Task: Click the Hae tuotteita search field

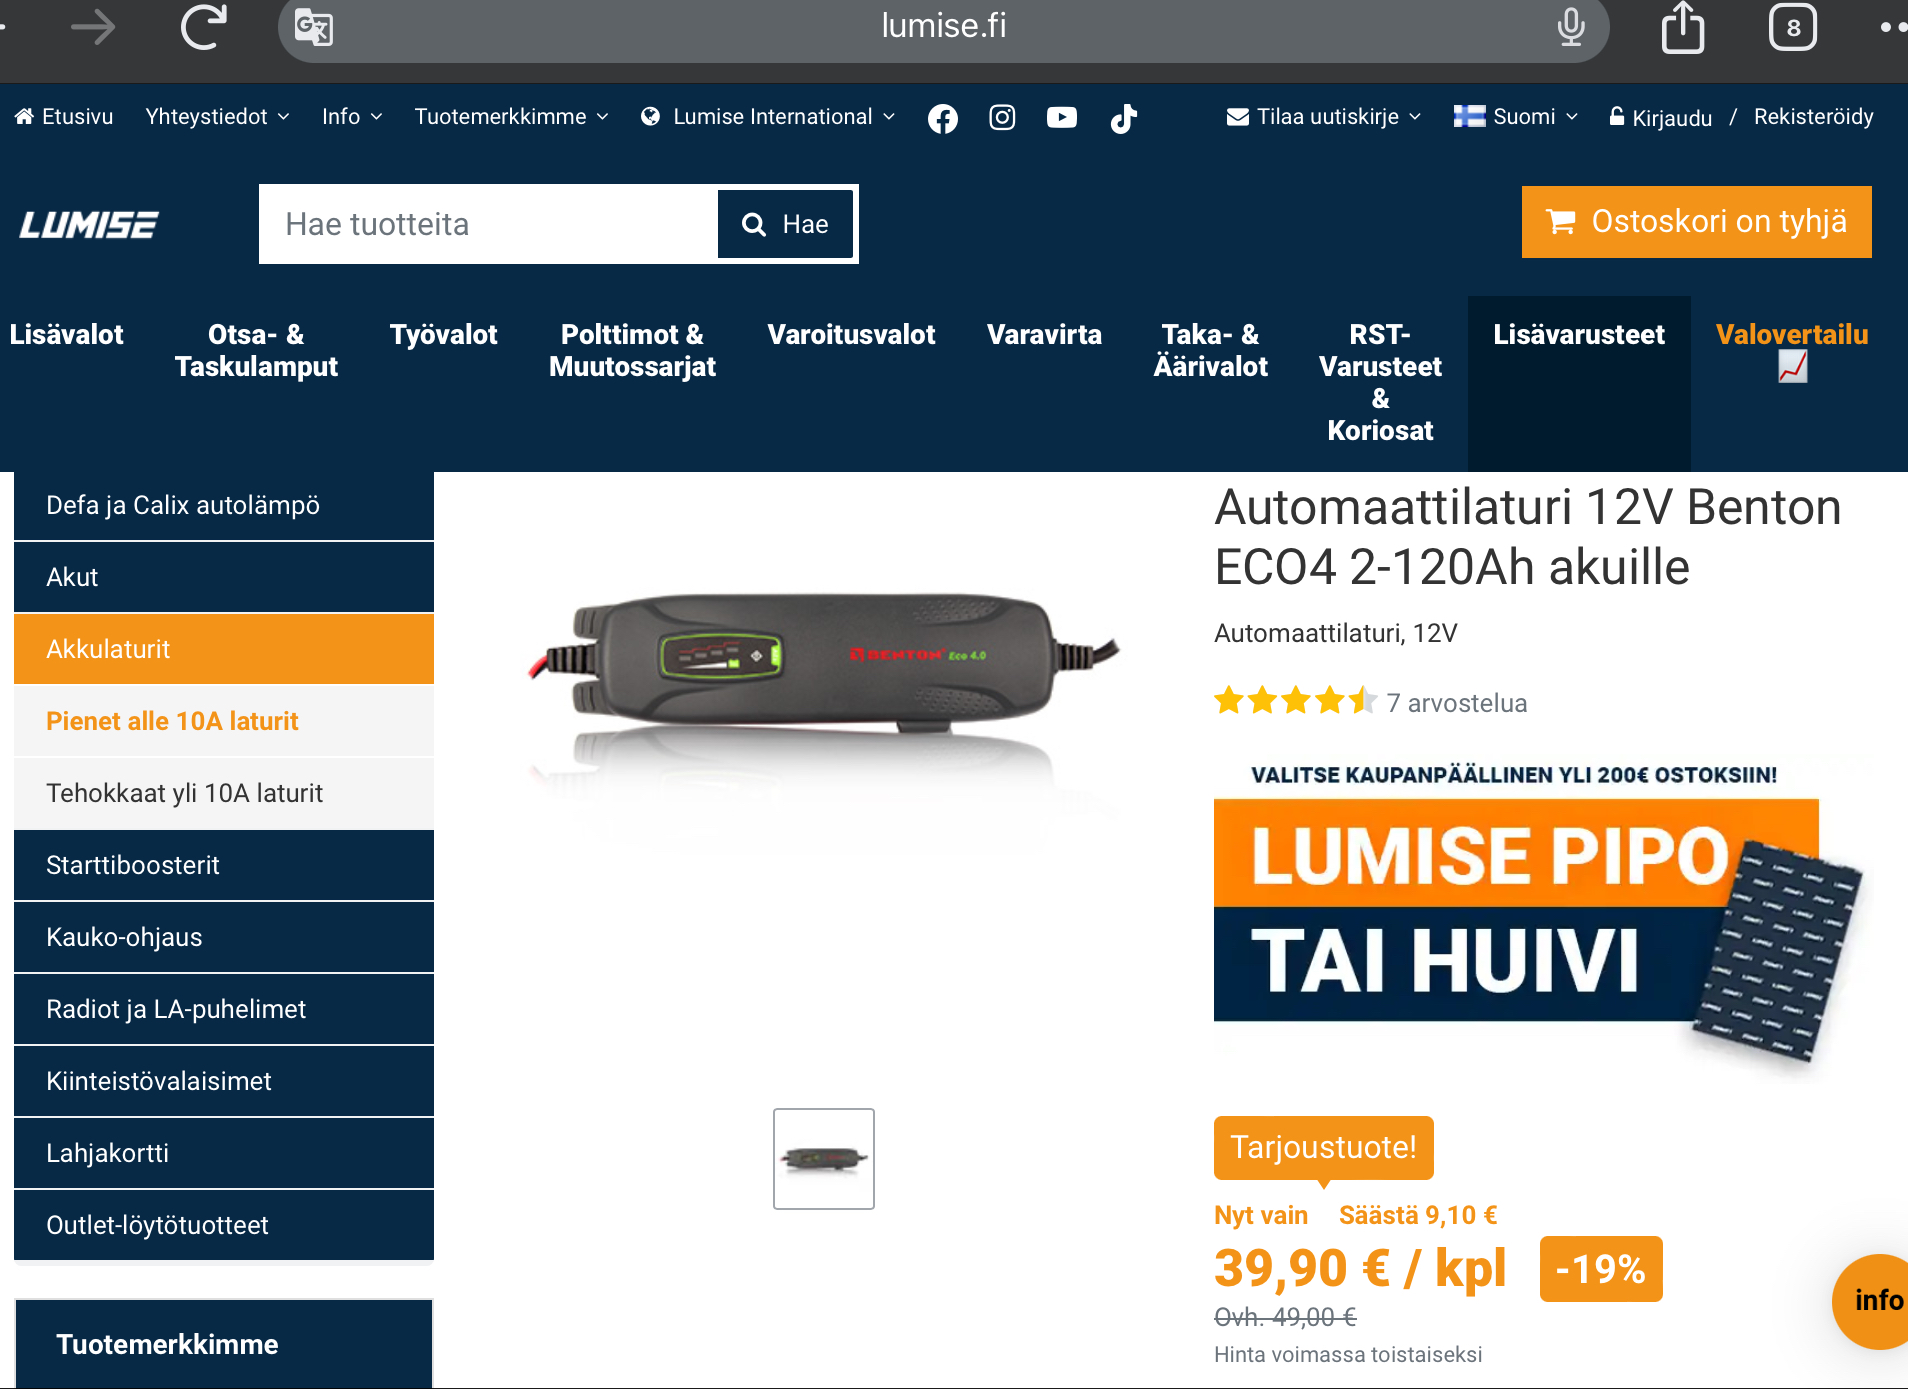Action: point(488,224)
